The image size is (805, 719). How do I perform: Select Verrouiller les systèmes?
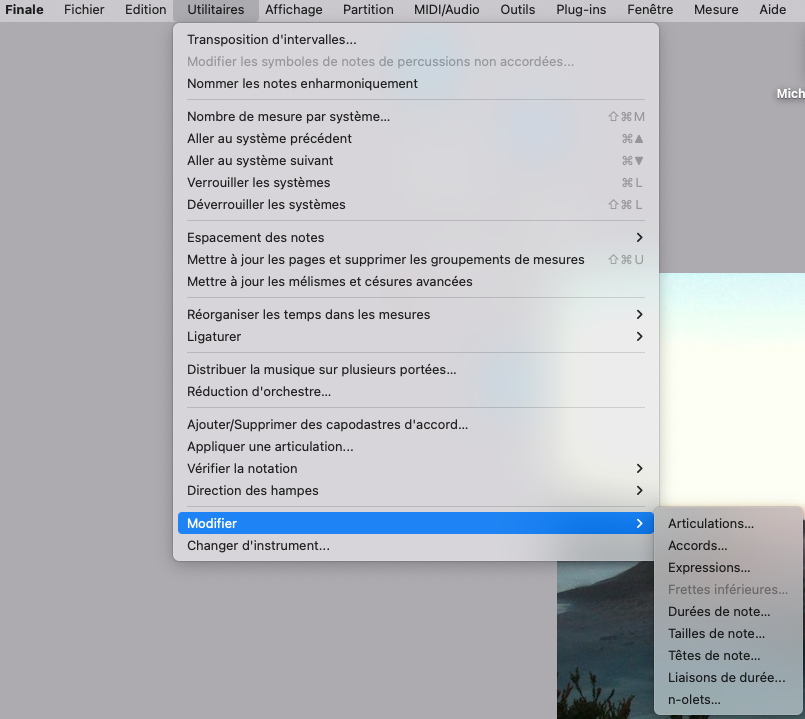[x=258, y=183]
